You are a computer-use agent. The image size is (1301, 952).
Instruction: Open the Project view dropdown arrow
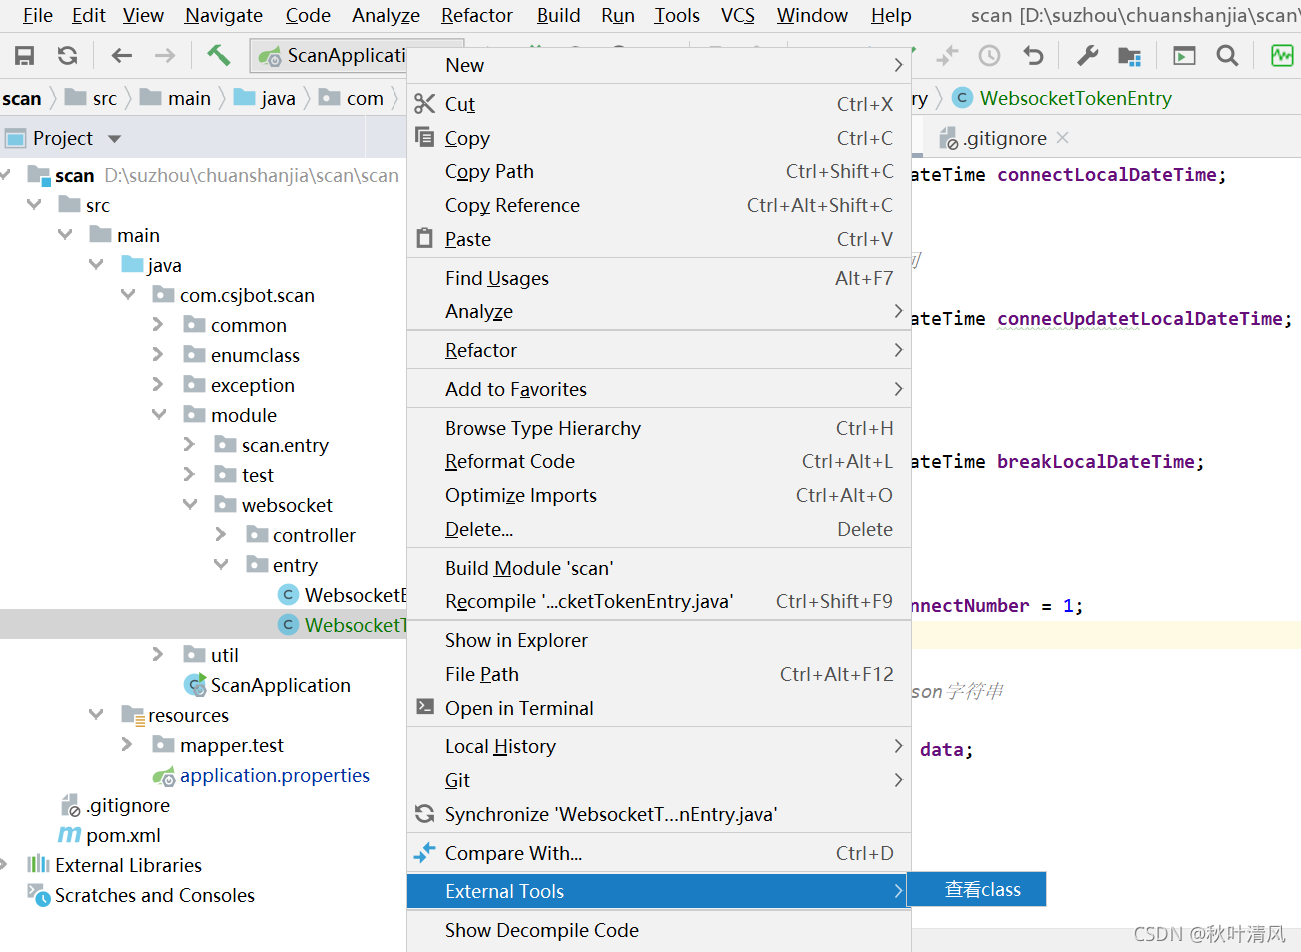(x=114, y=139)
